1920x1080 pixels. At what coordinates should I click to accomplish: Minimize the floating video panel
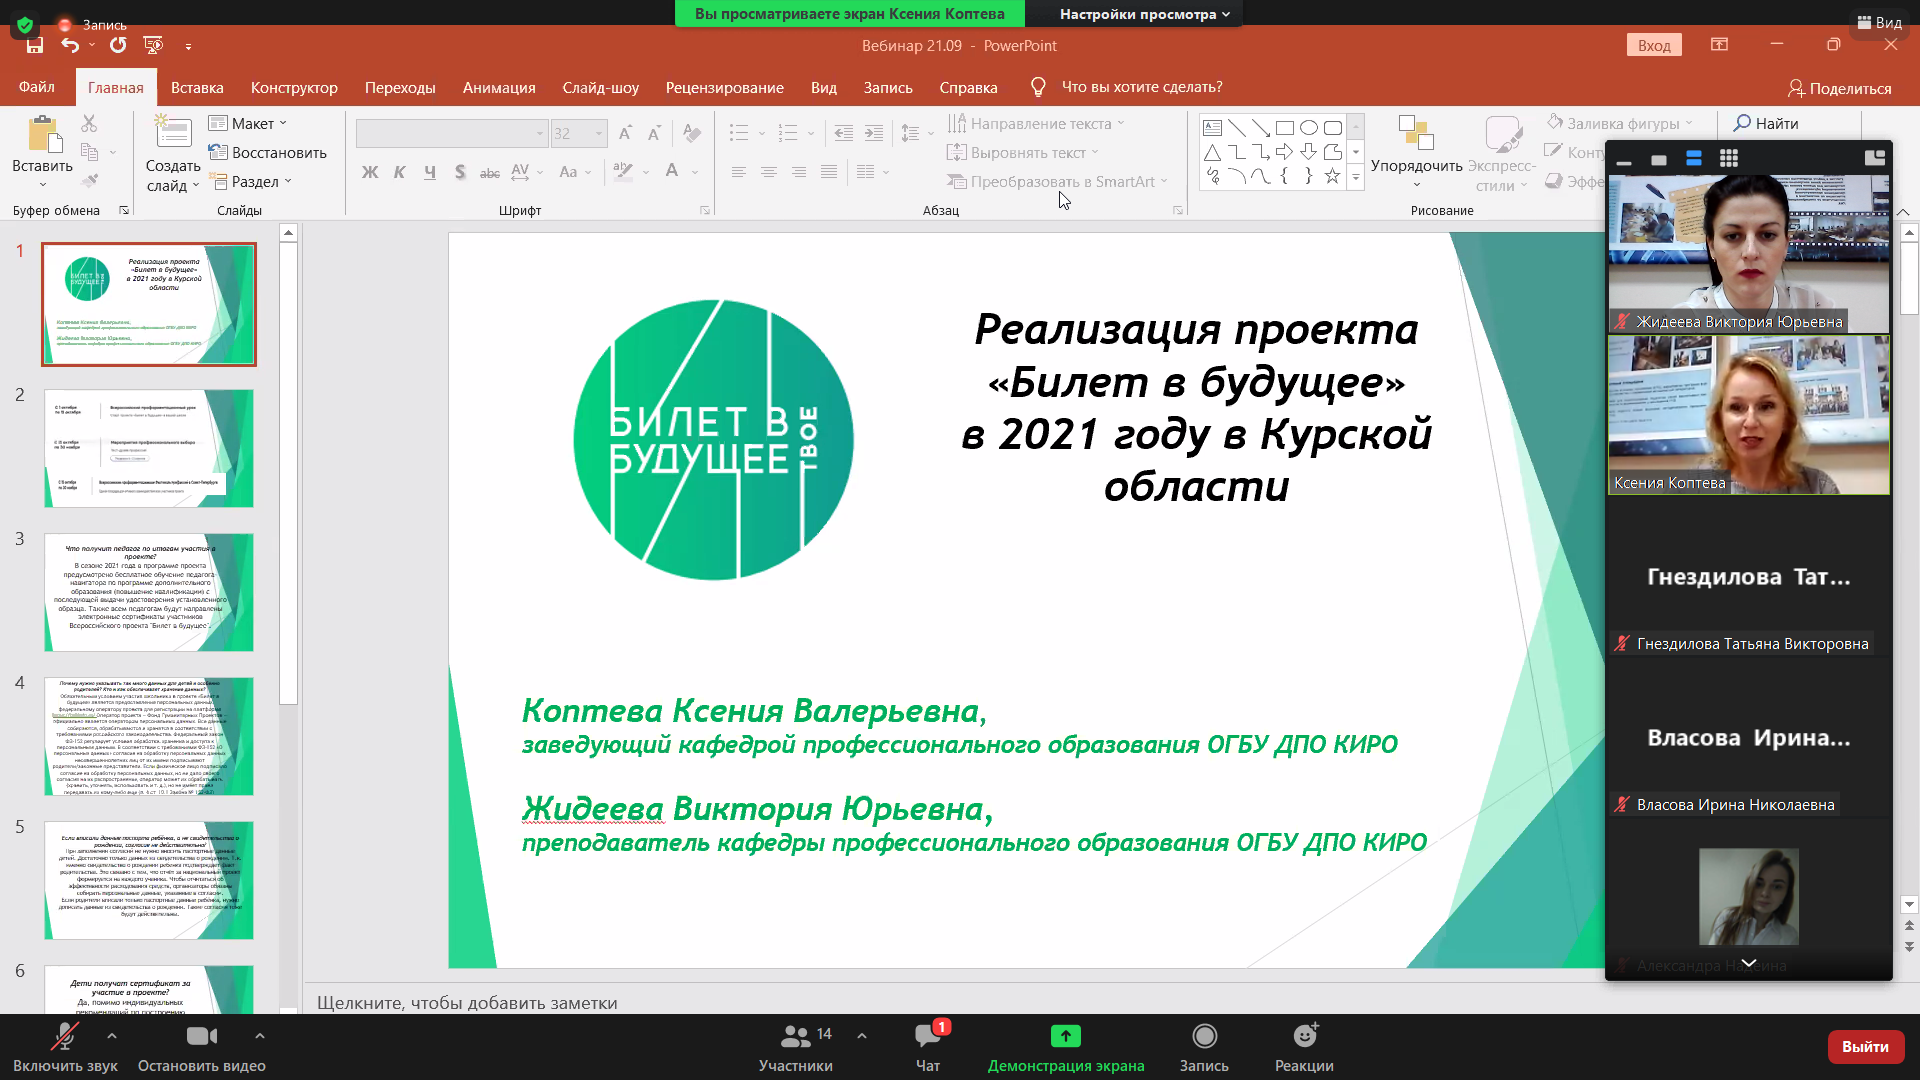click(1624, 162)
